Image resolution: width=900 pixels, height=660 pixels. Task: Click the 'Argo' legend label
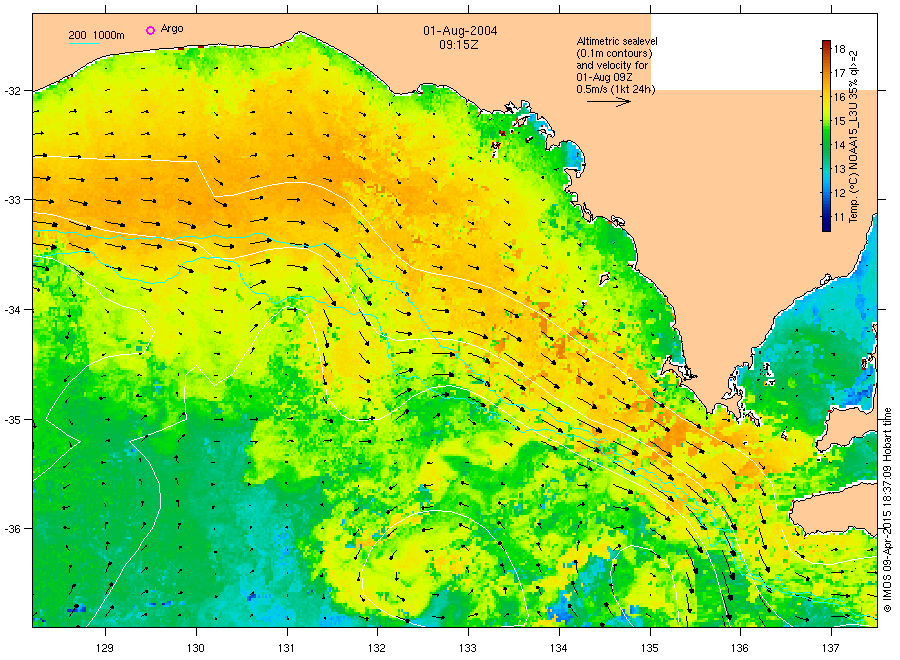pyautogui.click(x=172, y=29)
